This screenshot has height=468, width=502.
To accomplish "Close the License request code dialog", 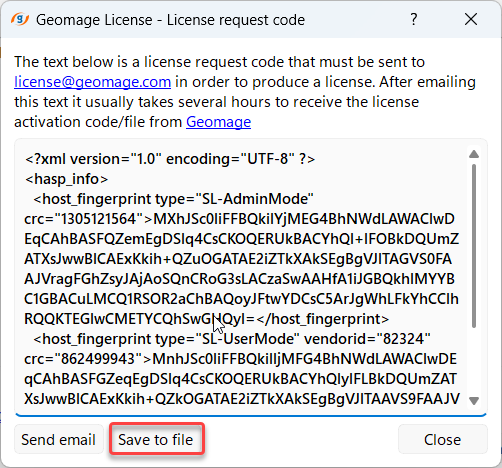I will pyautogui.click(x=471, y=19).
